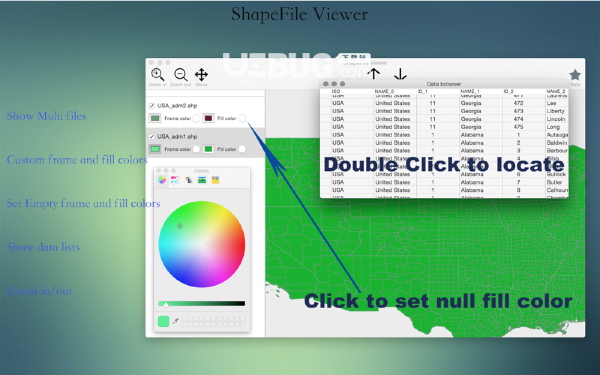Screen dimensions: 600x375
Task: Select the Barbour cell in Data browser
Action: [x=557, y=151]
